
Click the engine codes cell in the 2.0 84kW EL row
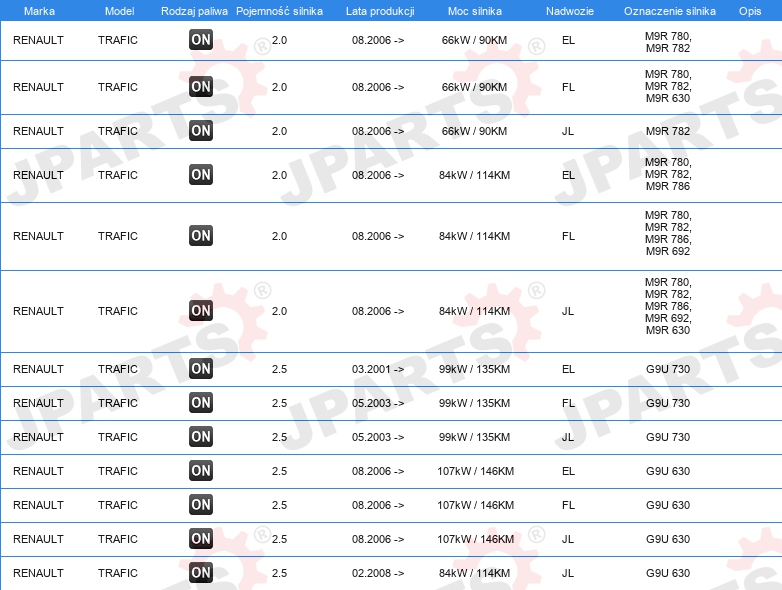pyautogui.click(x=668, y=174)
